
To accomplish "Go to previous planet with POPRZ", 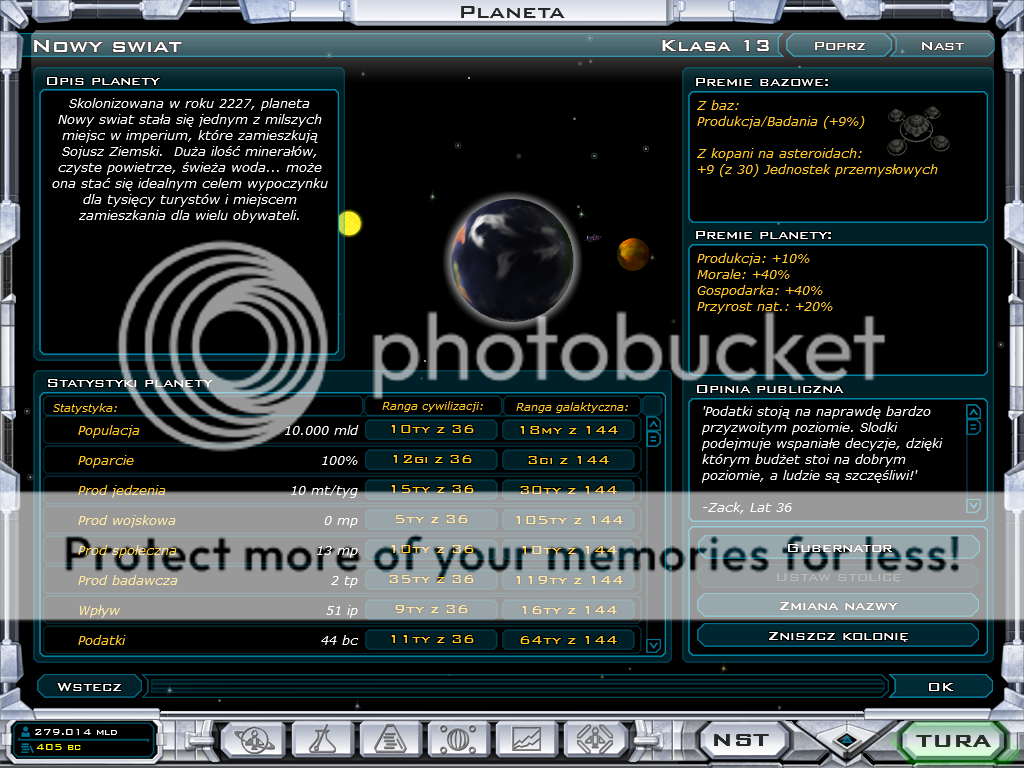I will click(x=839, y=46).
